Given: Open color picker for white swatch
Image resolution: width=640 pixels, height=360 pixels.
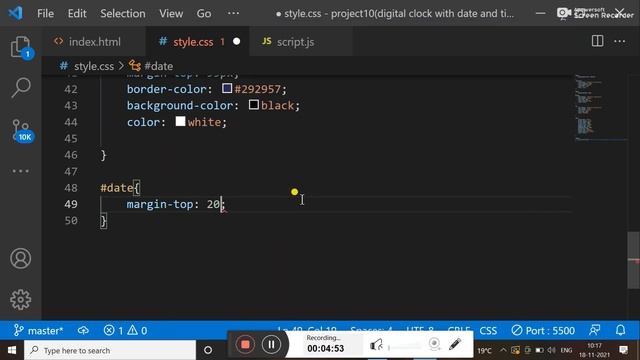Looking at the screenshot, I should [180, 121].
